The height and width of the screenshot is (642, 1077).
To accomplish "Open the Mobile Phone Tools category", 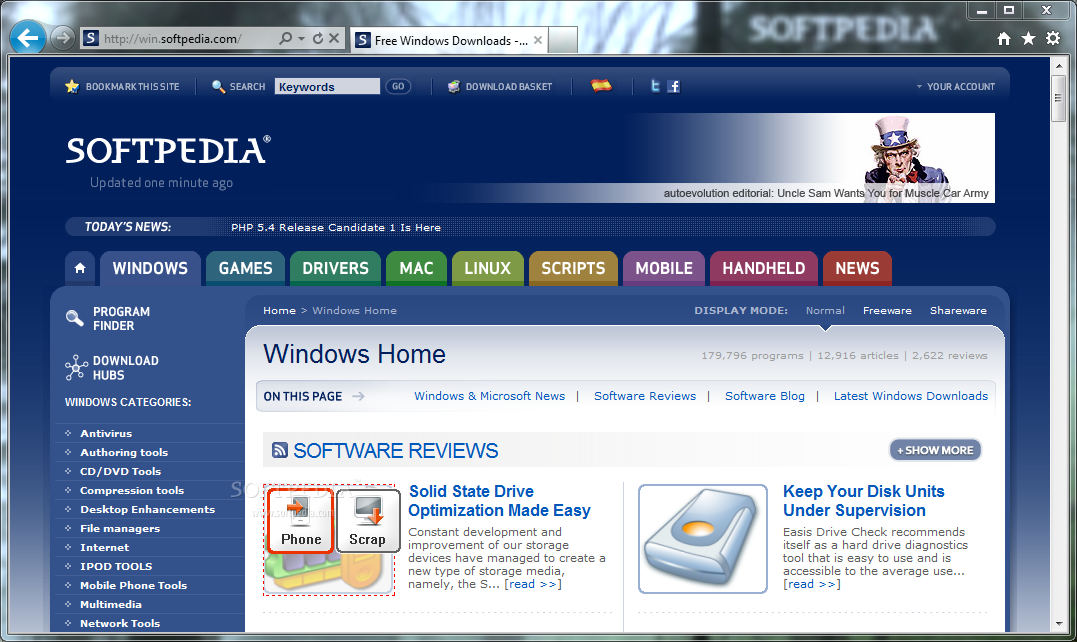I will (133, 586).
